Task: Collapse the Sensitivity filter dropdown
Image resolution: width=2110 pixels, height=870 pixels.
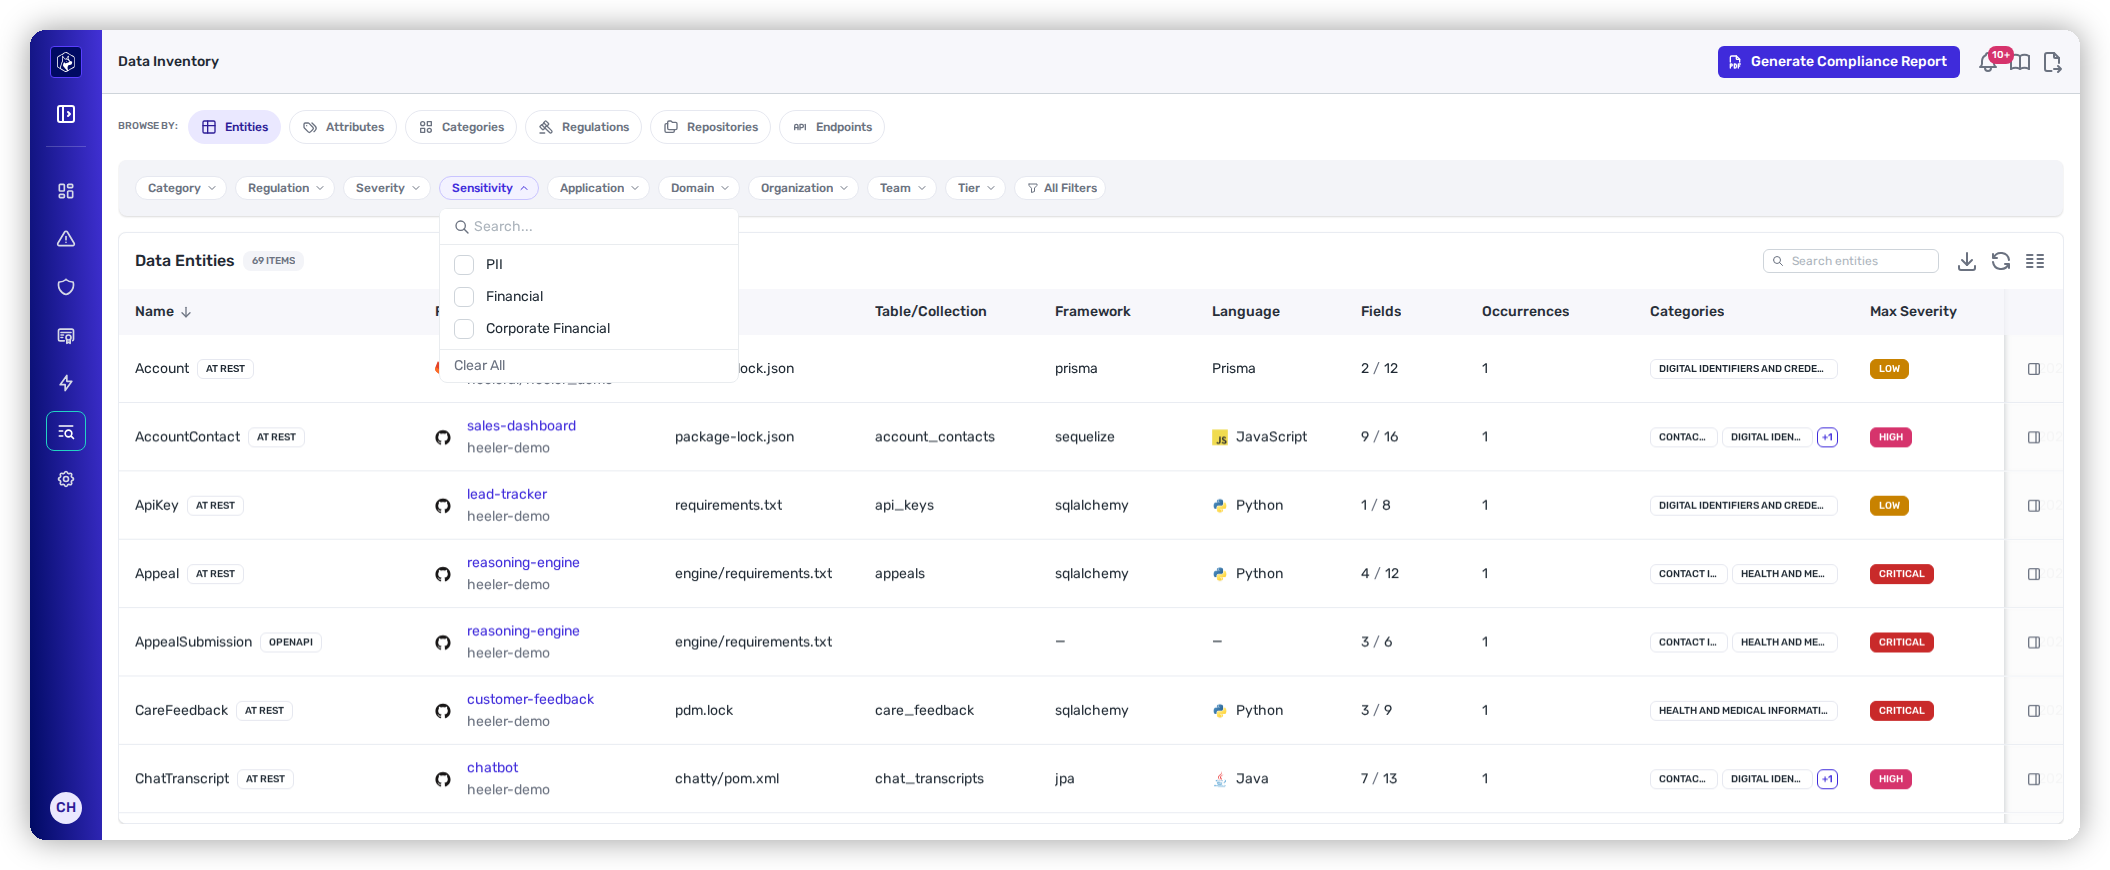Action: click(x=489, y=188)
